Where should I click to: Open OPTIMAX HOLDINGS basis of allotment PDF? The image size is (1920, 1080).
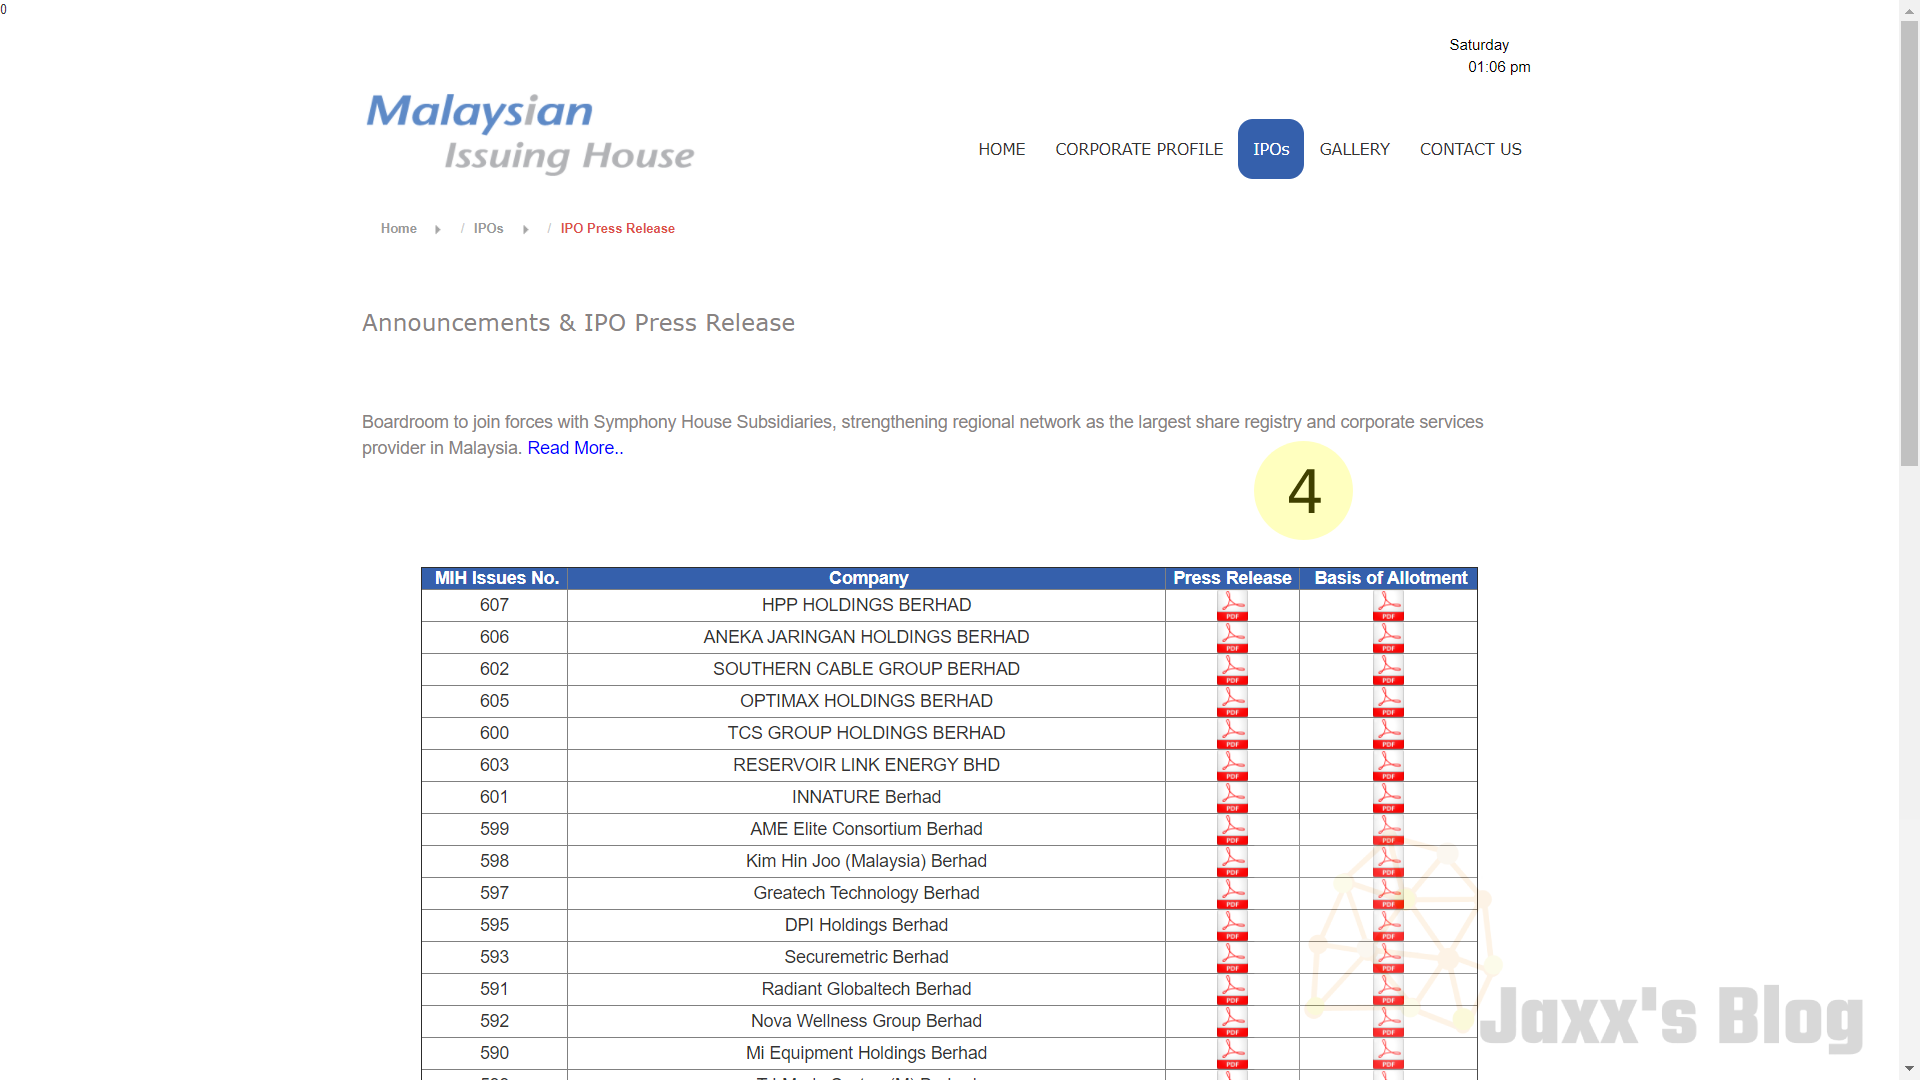point(1390,701)
